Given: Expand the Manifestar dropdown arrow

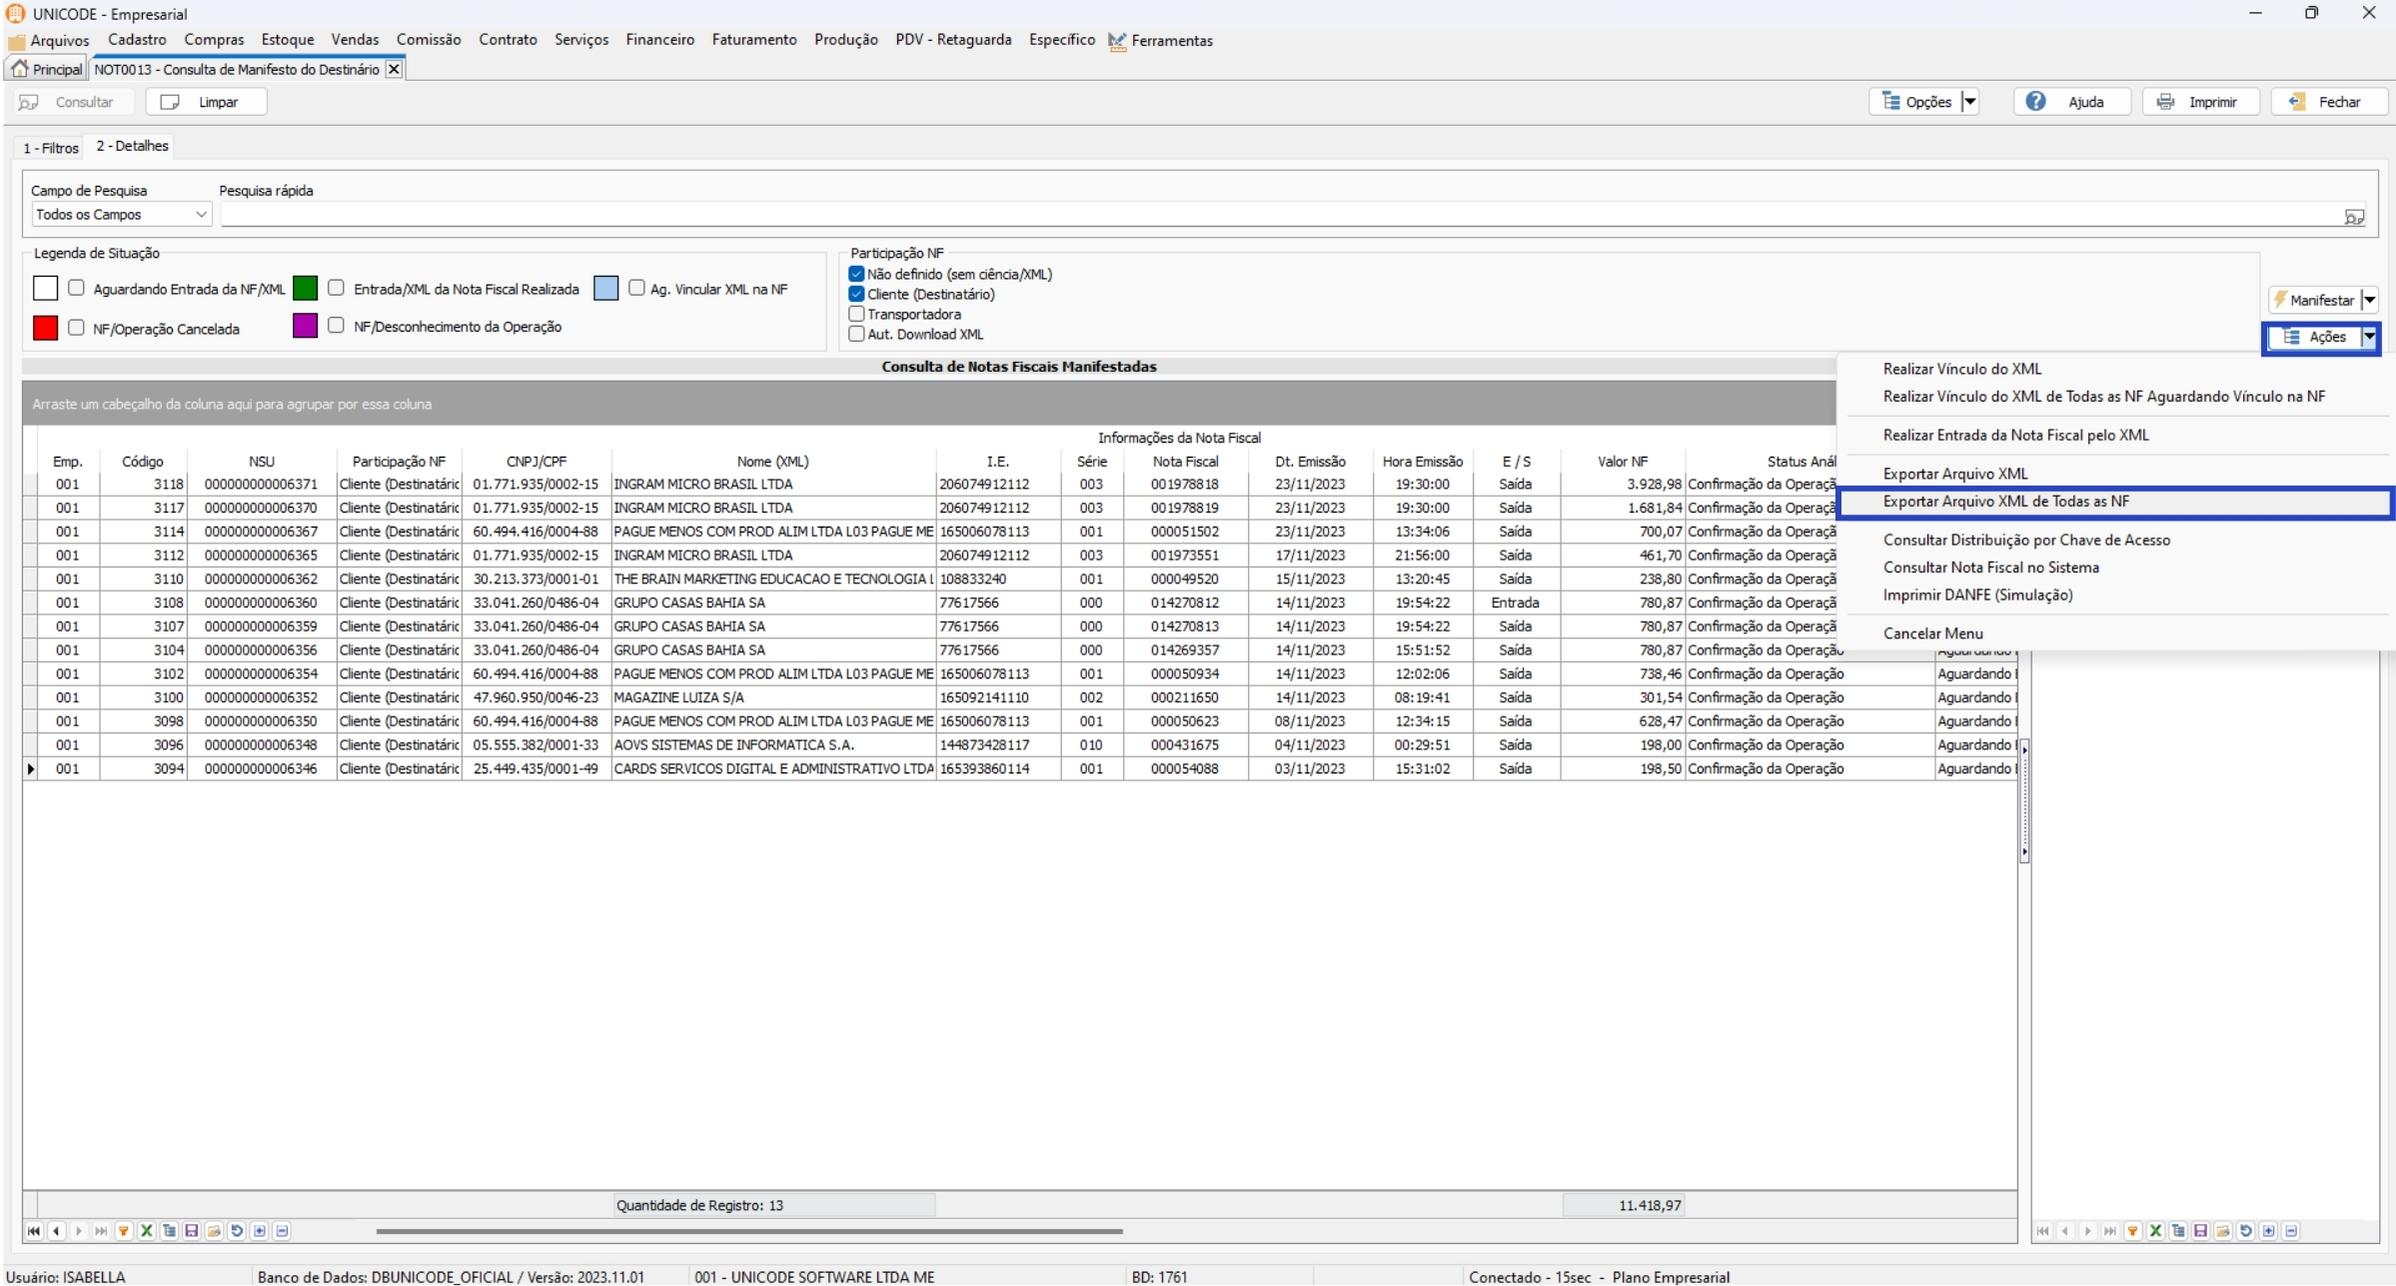Looking at the screenshot, I should click(x=2369, y=300).
